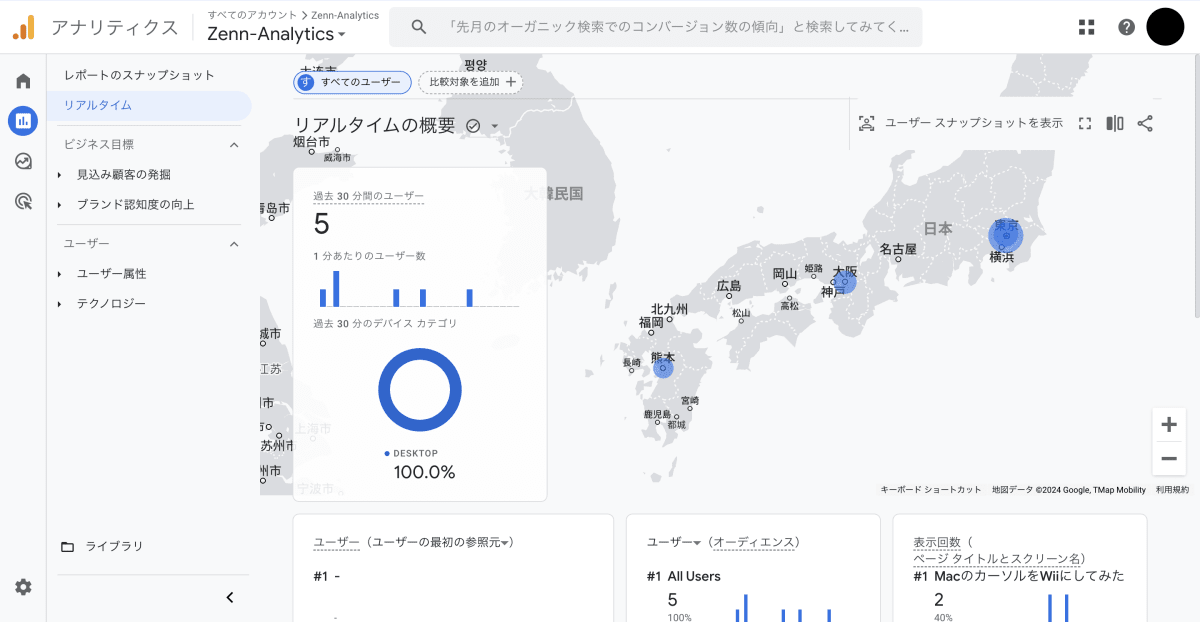Click the Google Analytics logo
The width and height of the screenshot is (1200, 622).
pyautogui.click(x=23, y=28)
